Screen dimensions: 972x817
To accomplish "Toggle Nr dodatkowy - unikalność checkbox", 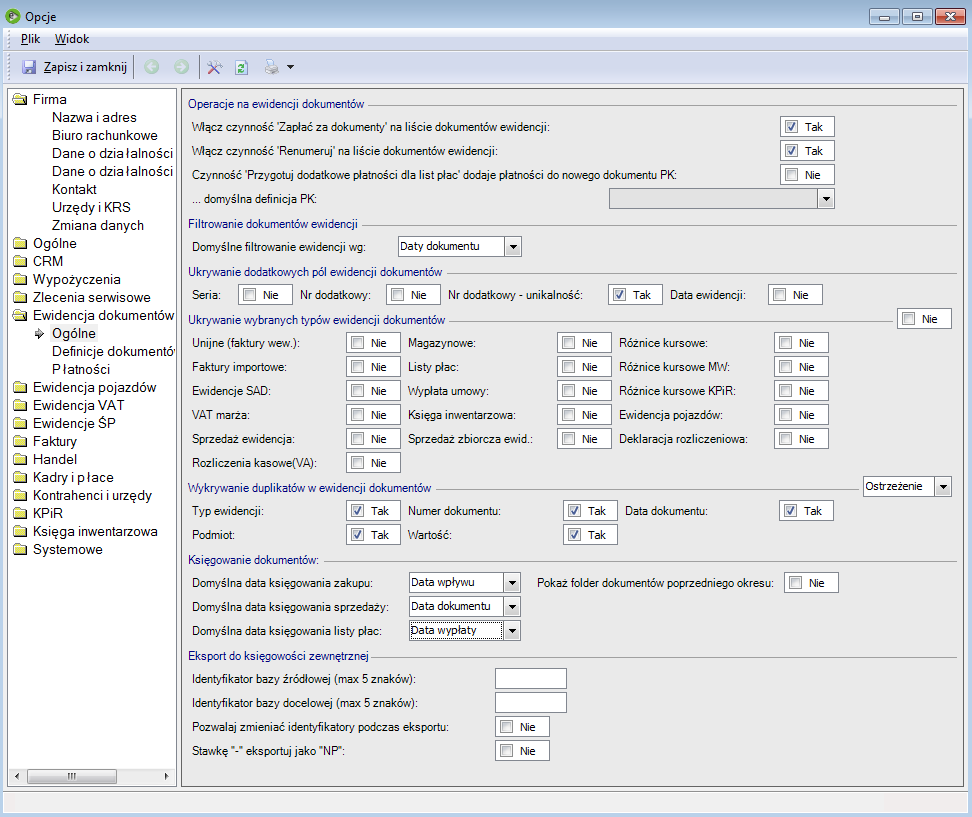I will (x=619, y=294).
